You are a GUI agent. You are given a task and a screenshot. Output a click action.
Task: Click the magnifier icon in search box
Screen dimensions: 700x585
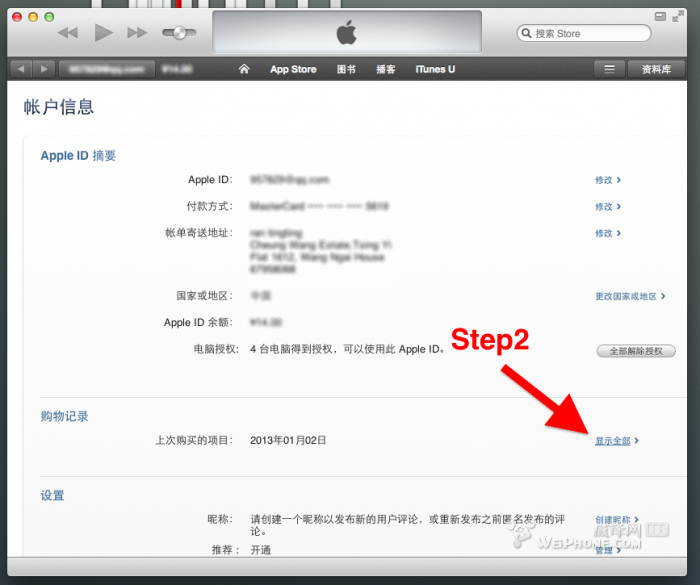click(526, 33)
